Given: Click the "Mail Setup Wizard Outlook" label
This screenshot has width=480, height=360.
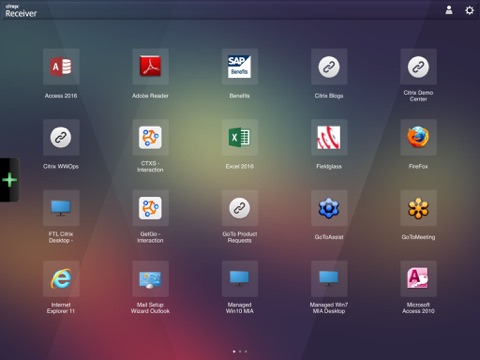Looking at the screenshot, I should (x=150, y=308).
